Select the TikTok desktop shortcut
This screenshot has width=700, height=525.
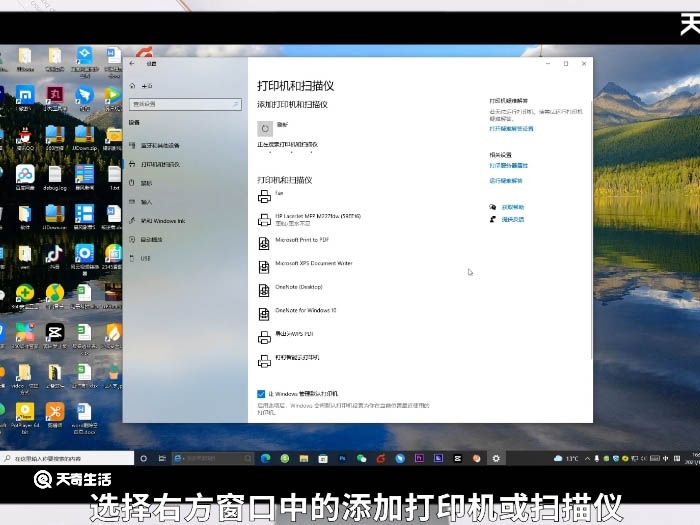(54, 256)
